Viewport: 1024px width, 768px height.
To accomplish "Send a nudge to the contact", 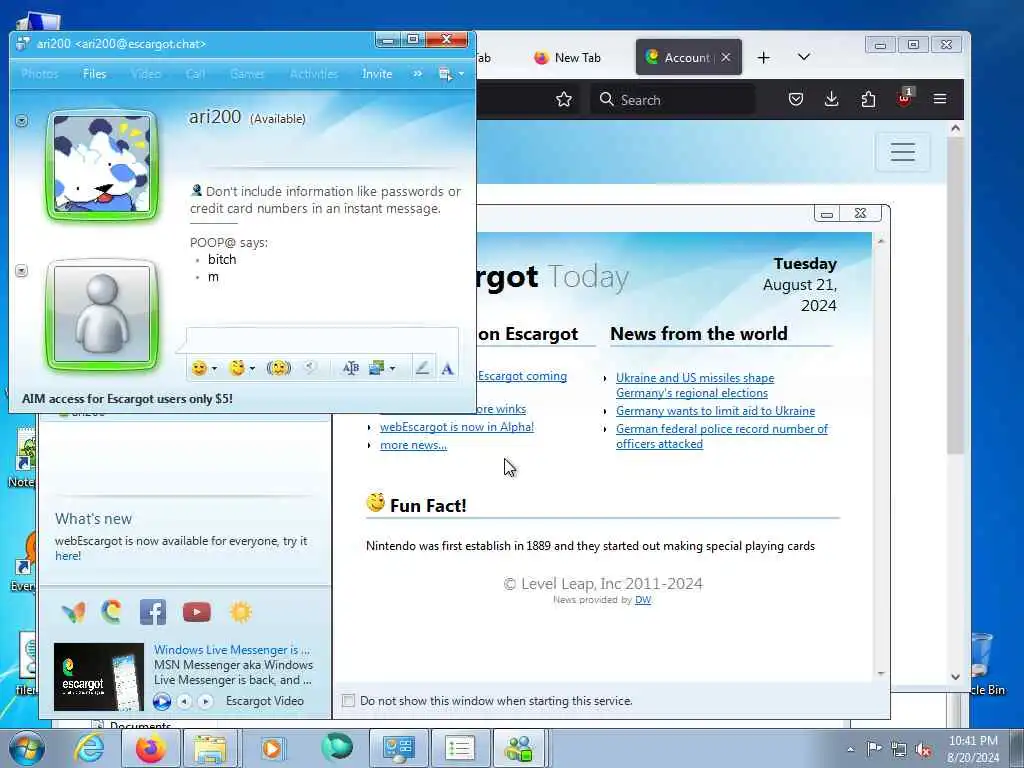I will pos(279,368).
